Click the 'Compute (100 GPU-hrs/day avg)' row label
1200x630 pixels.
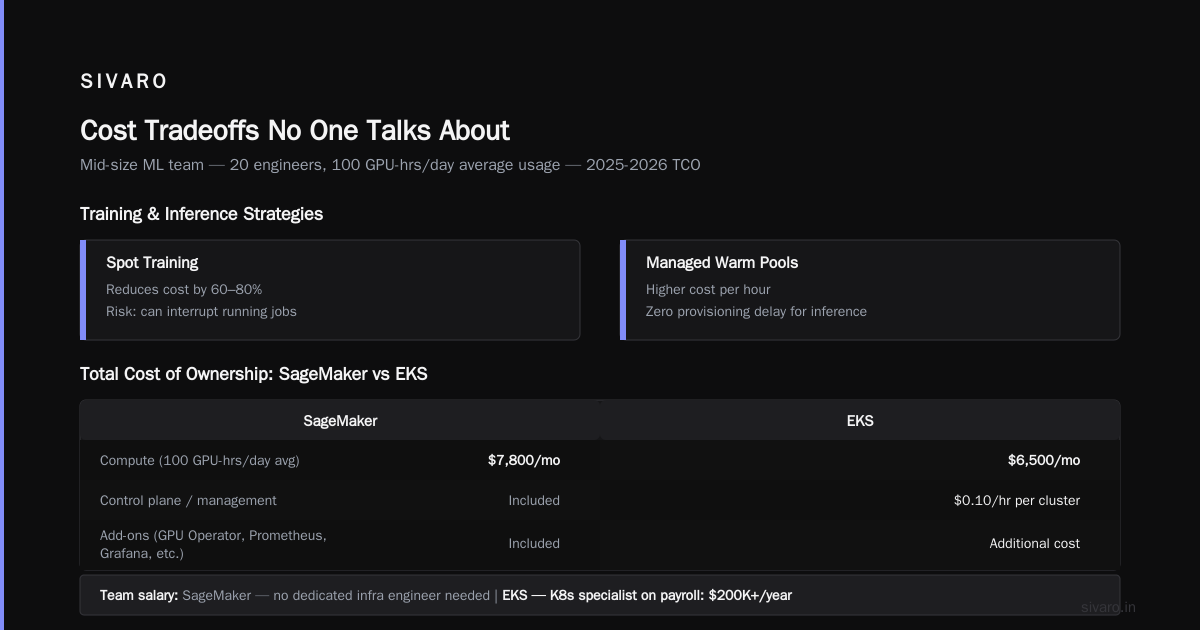pos(200,461)
